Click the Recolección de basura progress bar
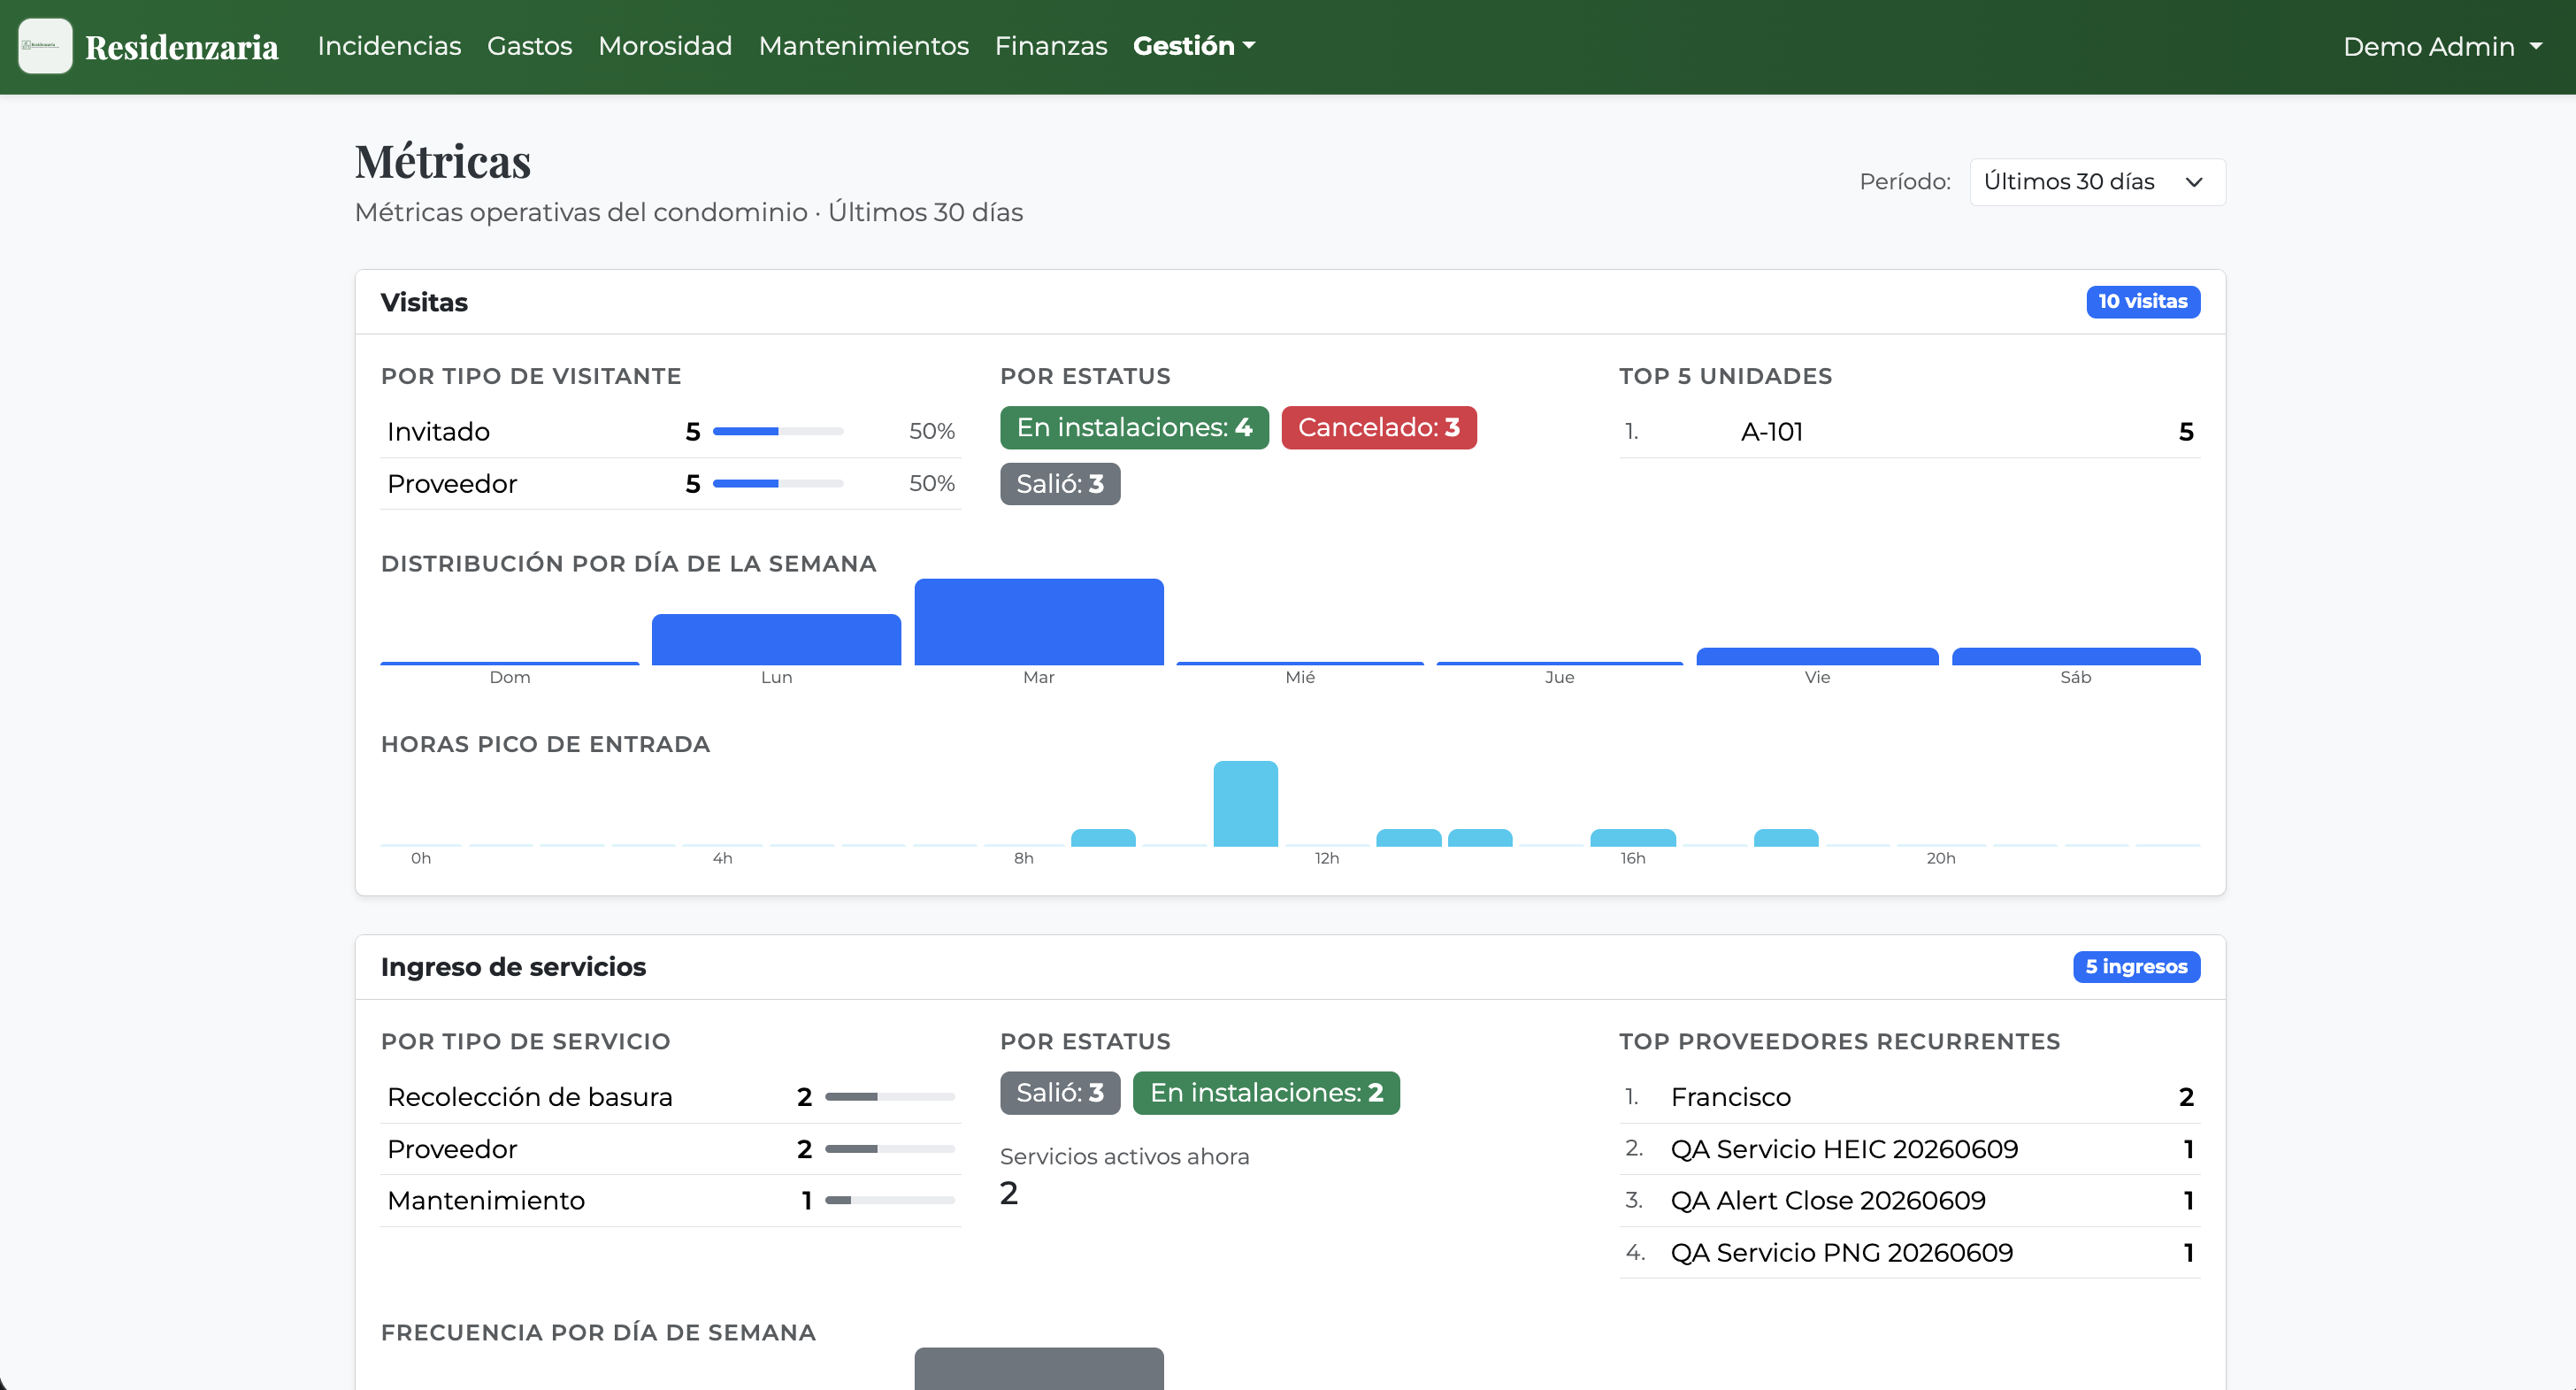This screenshot has height=1390, width=2576. 890,1097
